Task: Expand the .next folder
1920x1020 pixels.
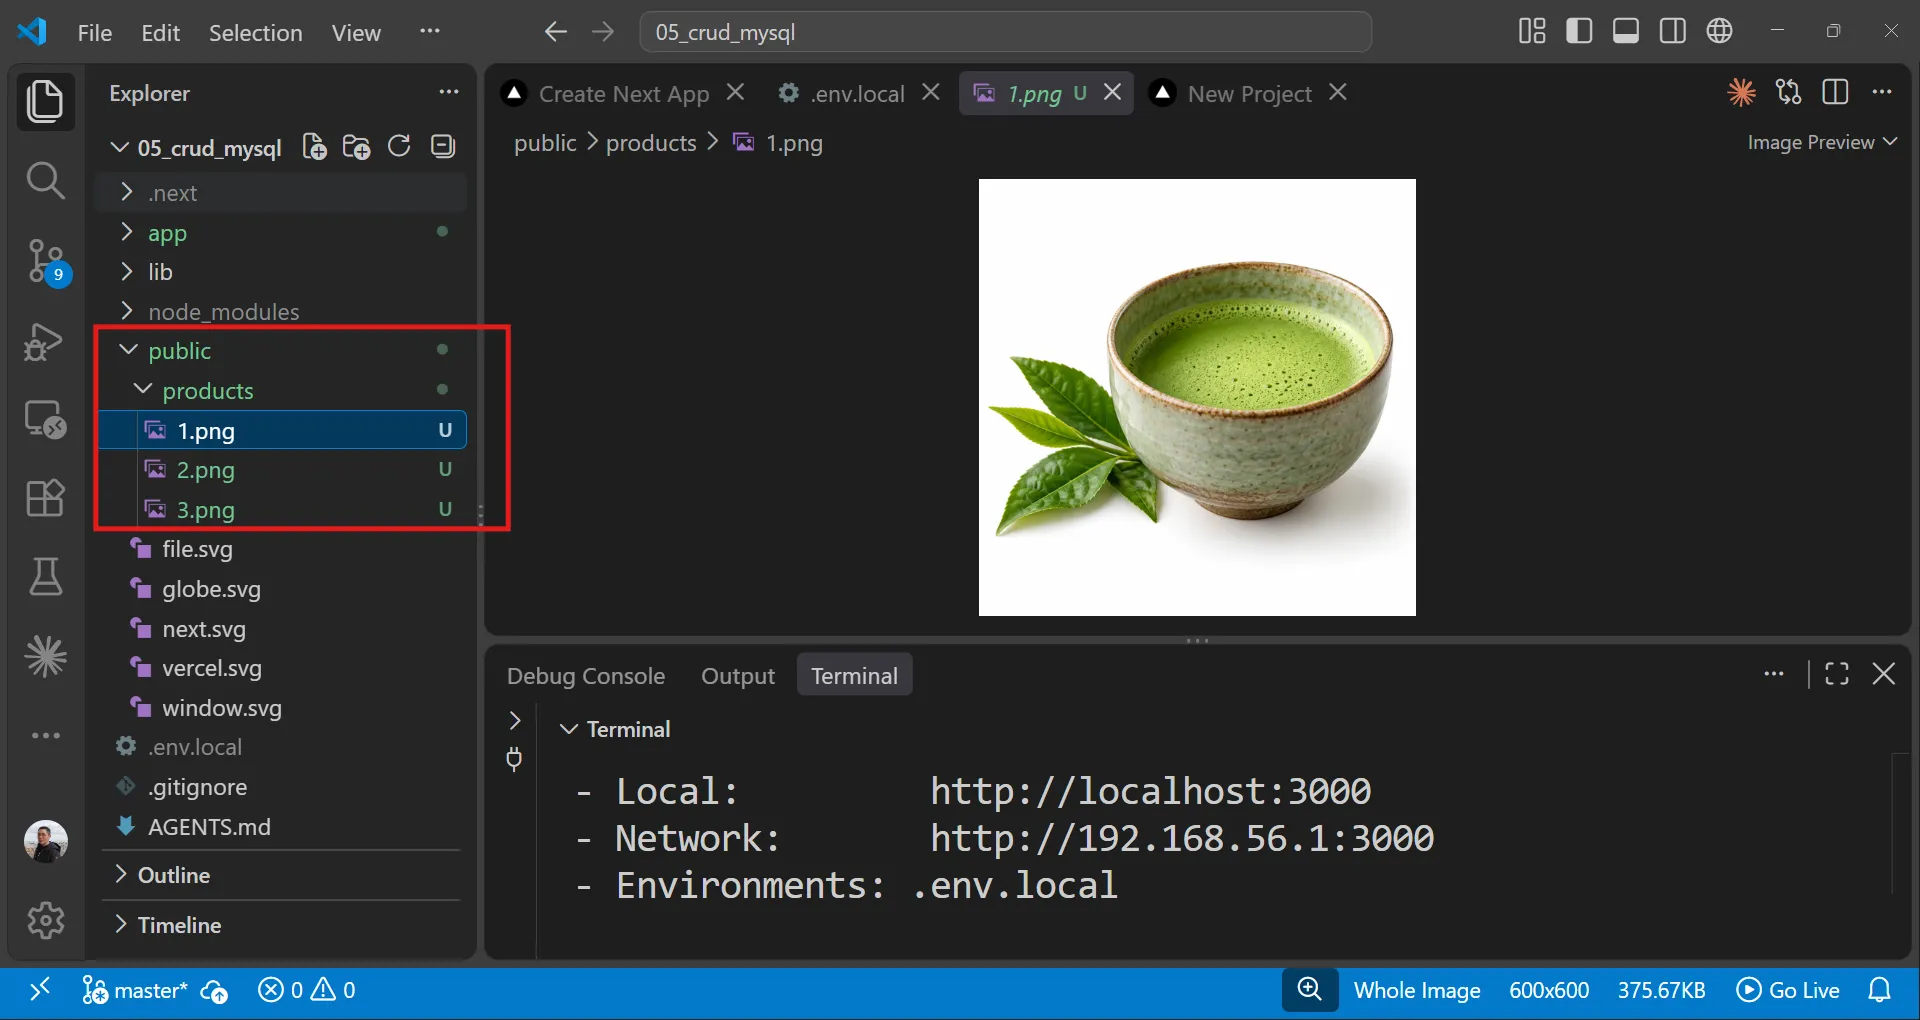Action: pyautogui.click(x=282, y=193)
